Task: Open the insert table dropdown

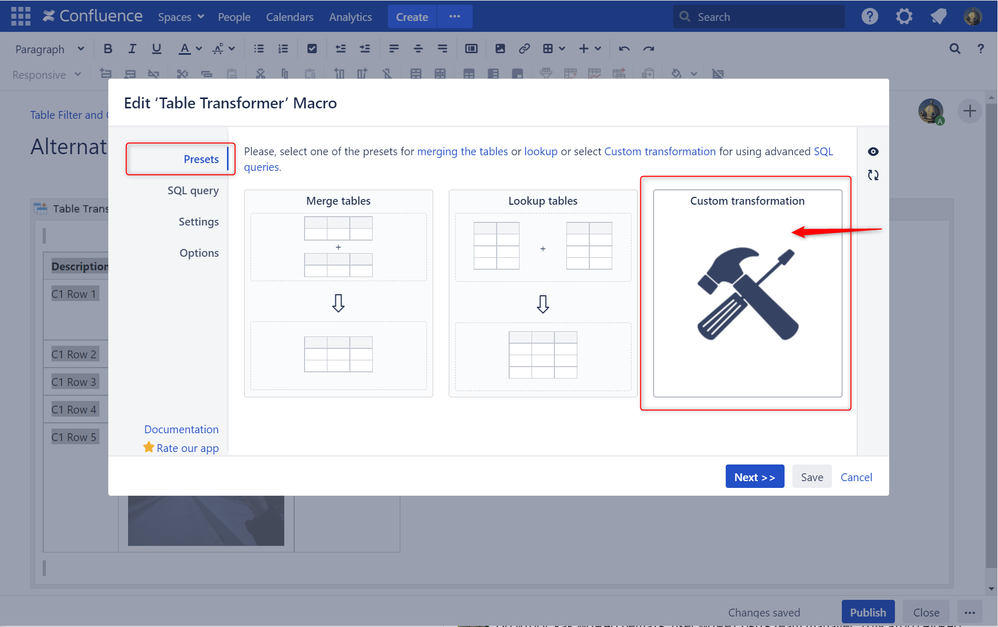Action: click(554, 49)
